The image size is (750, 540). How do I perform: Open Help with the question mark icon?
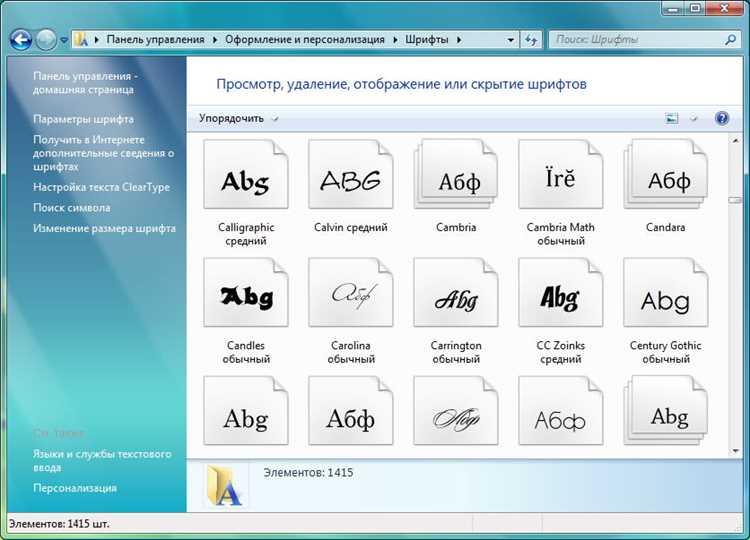coord(722,118)
